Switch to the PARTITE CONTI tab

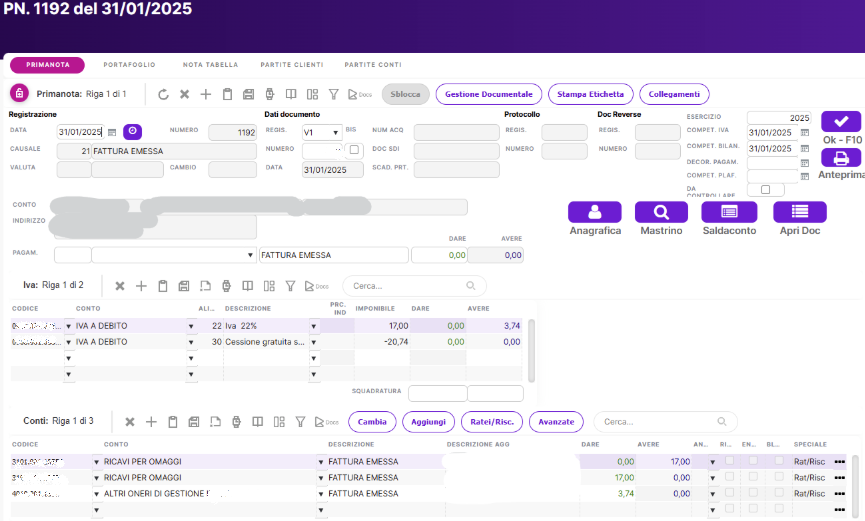tap(373, 65)
